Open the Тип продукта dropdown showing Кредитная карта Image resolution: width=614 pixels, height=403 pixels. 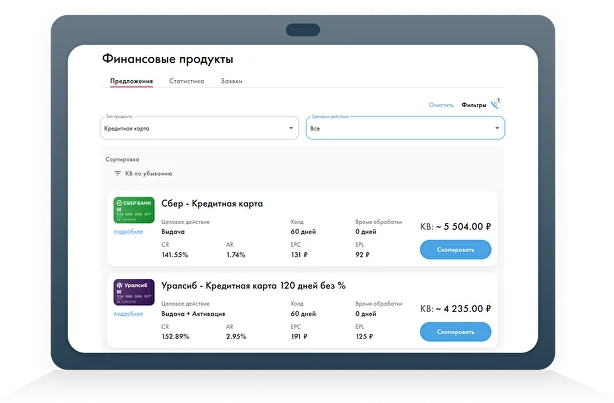[199, 128]
